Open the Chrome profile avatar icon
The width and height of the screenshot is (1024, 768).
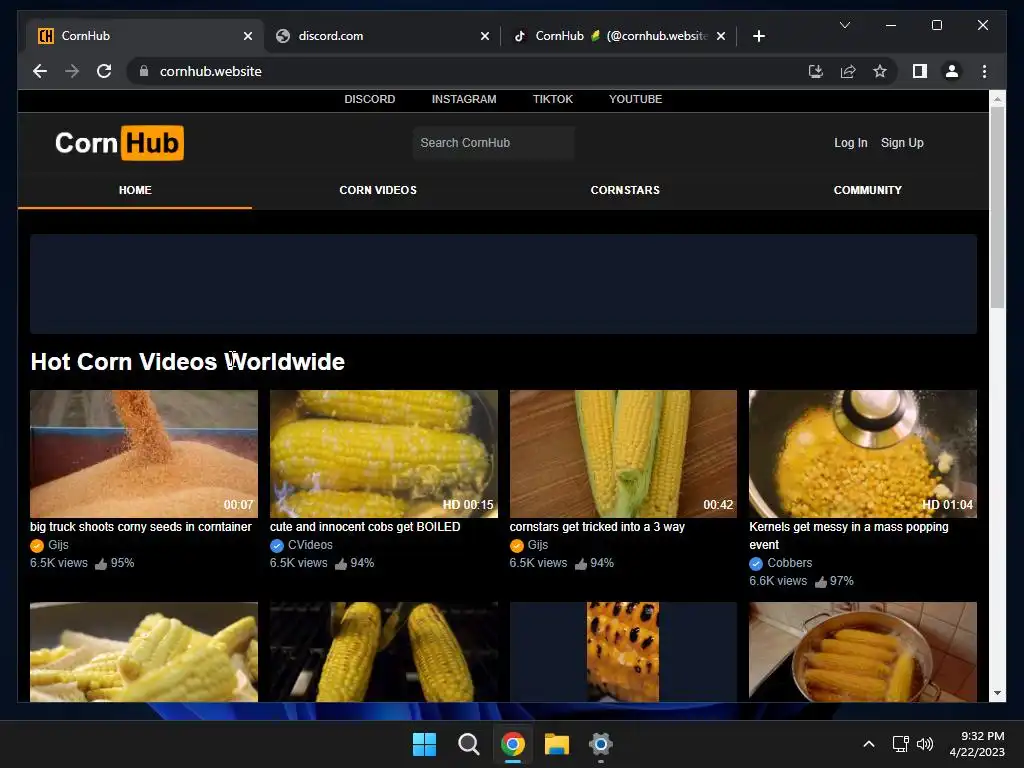point(952,71)
